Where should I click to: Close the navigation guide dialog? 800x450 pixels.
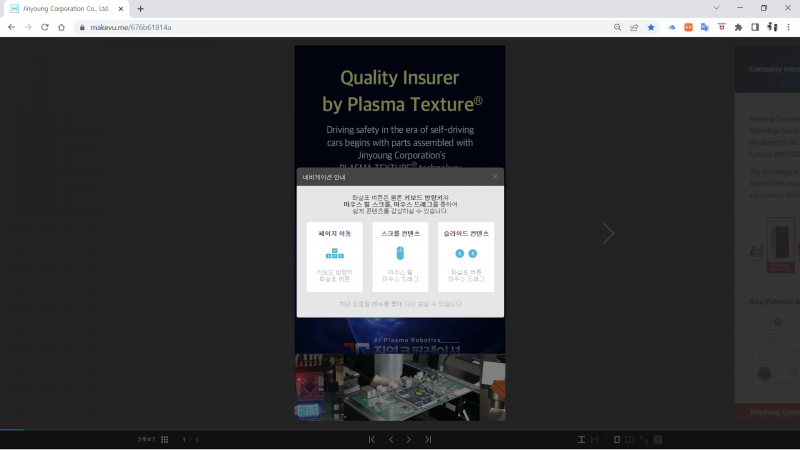coord(495,177)
